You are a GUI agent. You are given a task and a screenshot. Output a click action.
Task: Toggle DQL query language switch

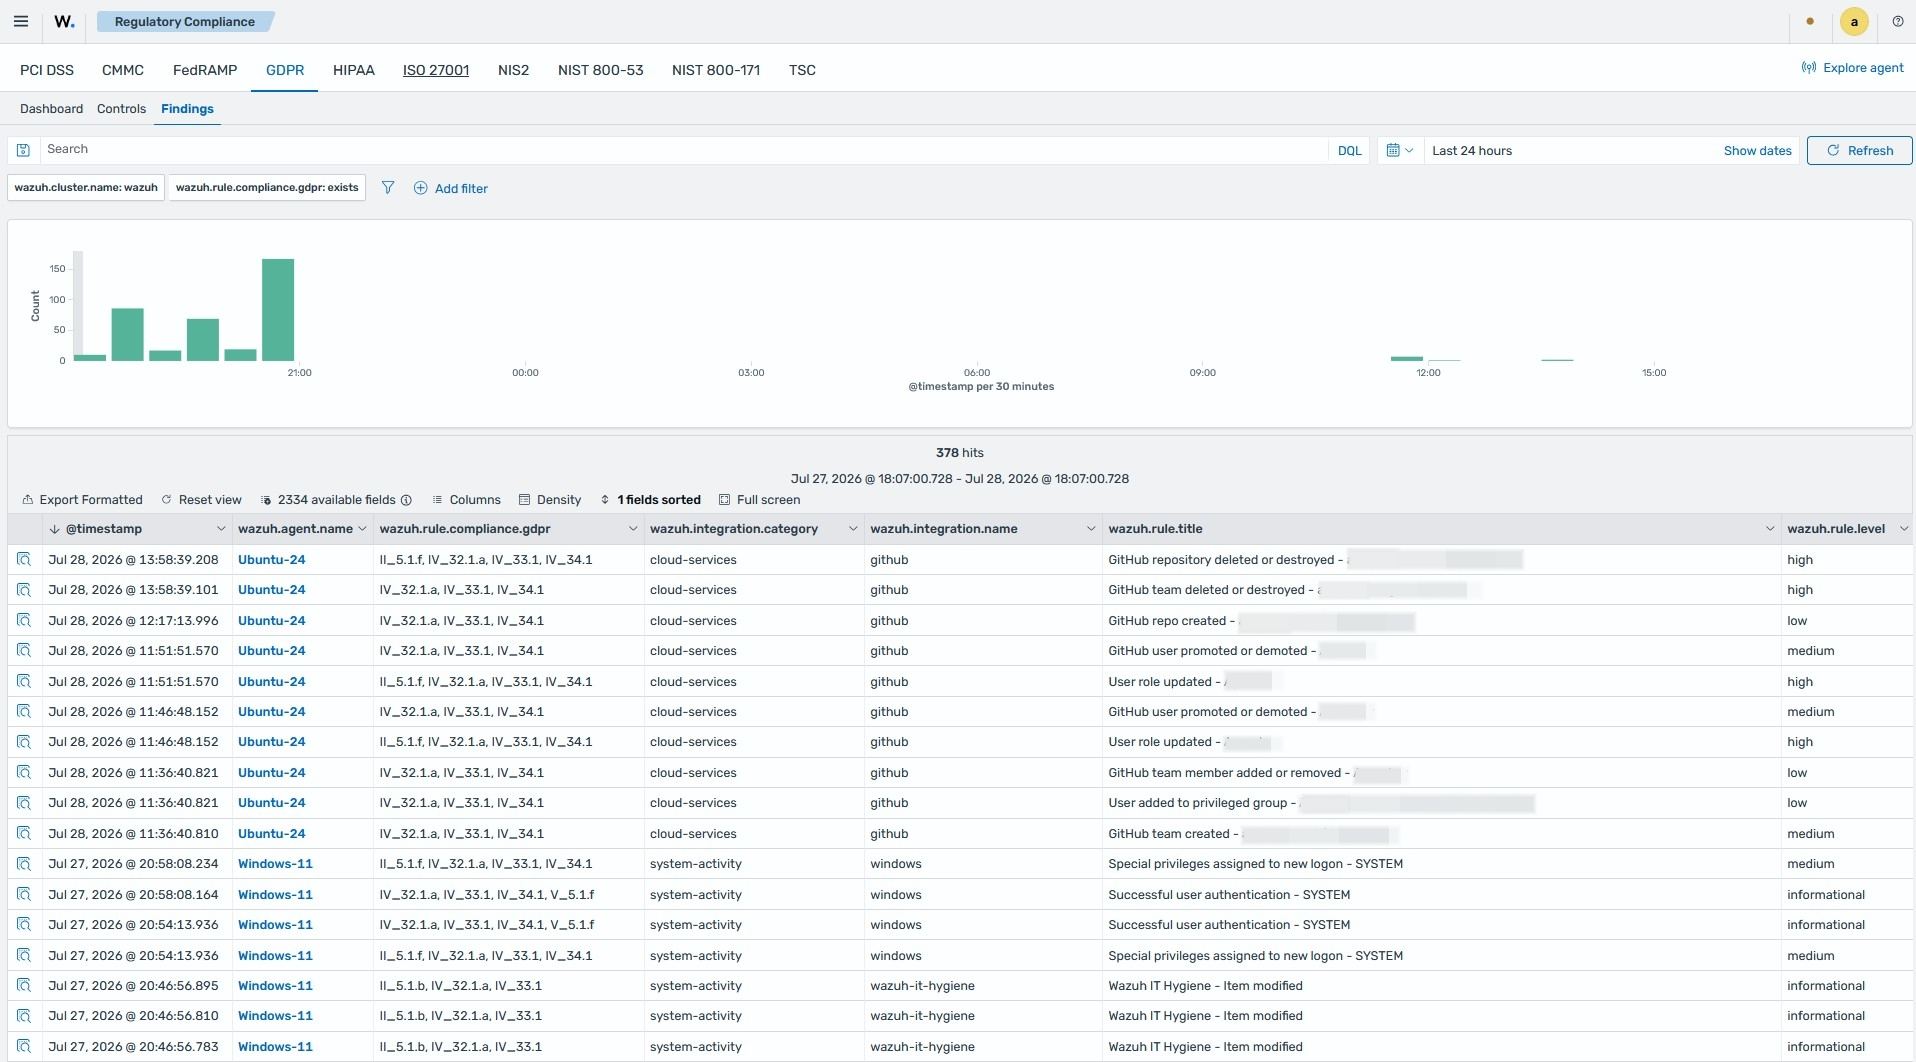1349,151
